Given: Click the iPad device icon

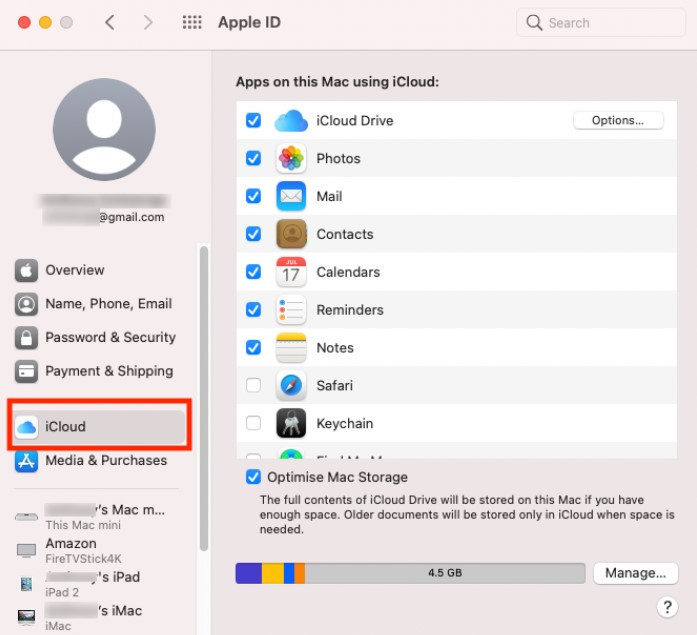Looking at the screenshot, I should [26, 584].
